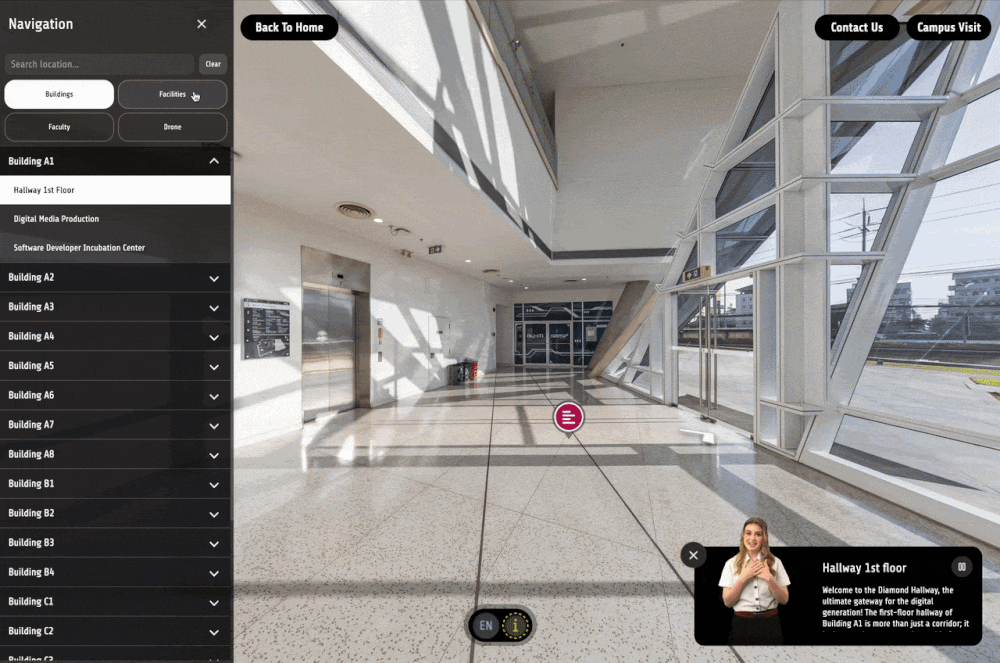Close the Hallway 1st floor info card
This screenshot has height=663, width=1000.
[693, 555]
